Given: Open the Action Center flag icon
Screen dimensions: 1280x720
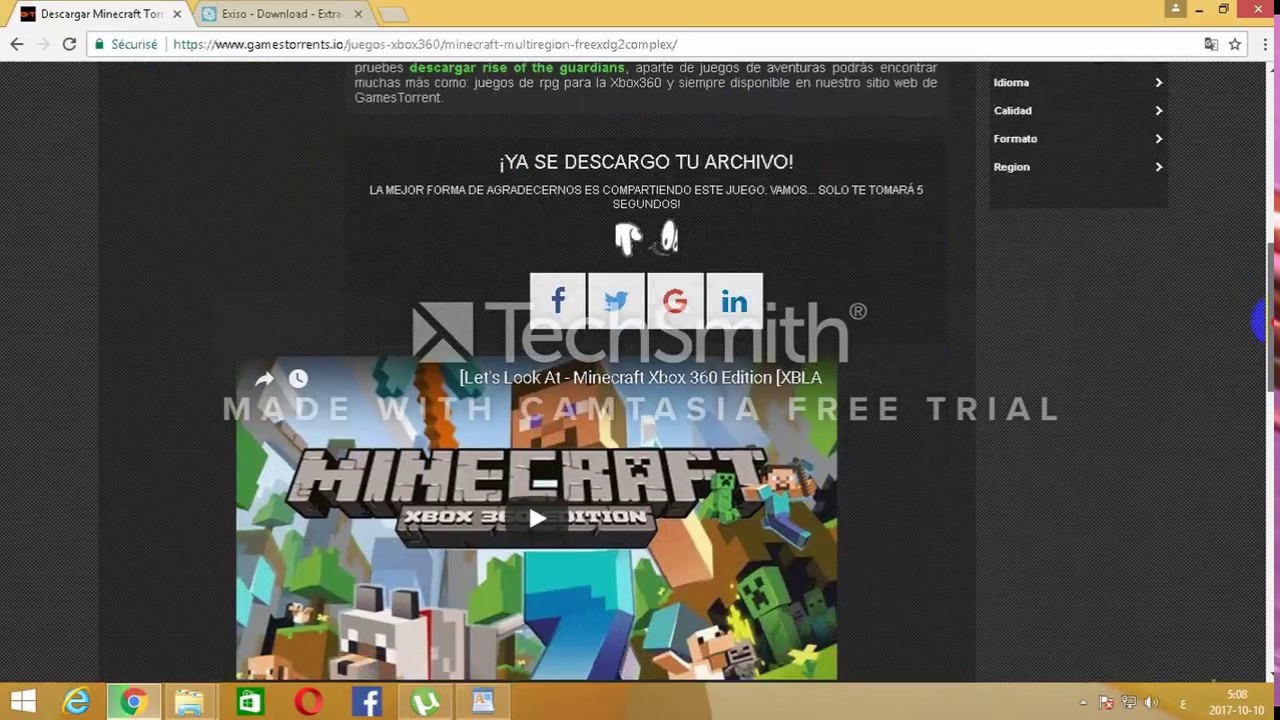Looking at the screenshot, I should coord(1106,703).
